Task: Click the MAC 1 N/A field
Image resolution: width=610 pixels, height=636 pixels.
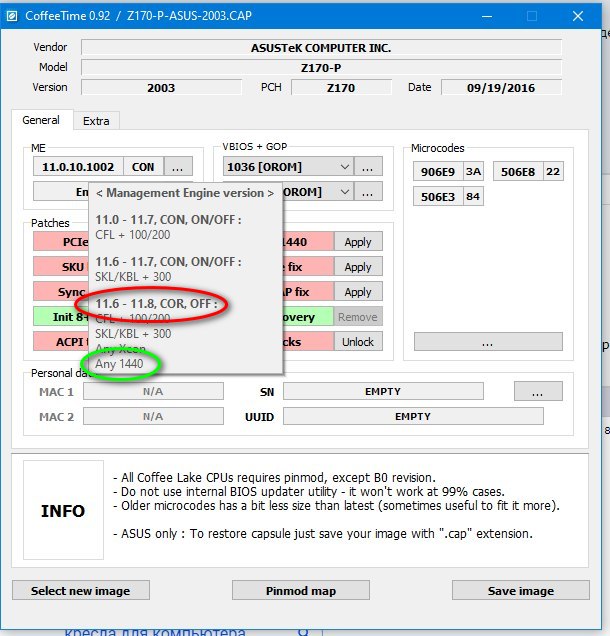Action: click(153, 391)
